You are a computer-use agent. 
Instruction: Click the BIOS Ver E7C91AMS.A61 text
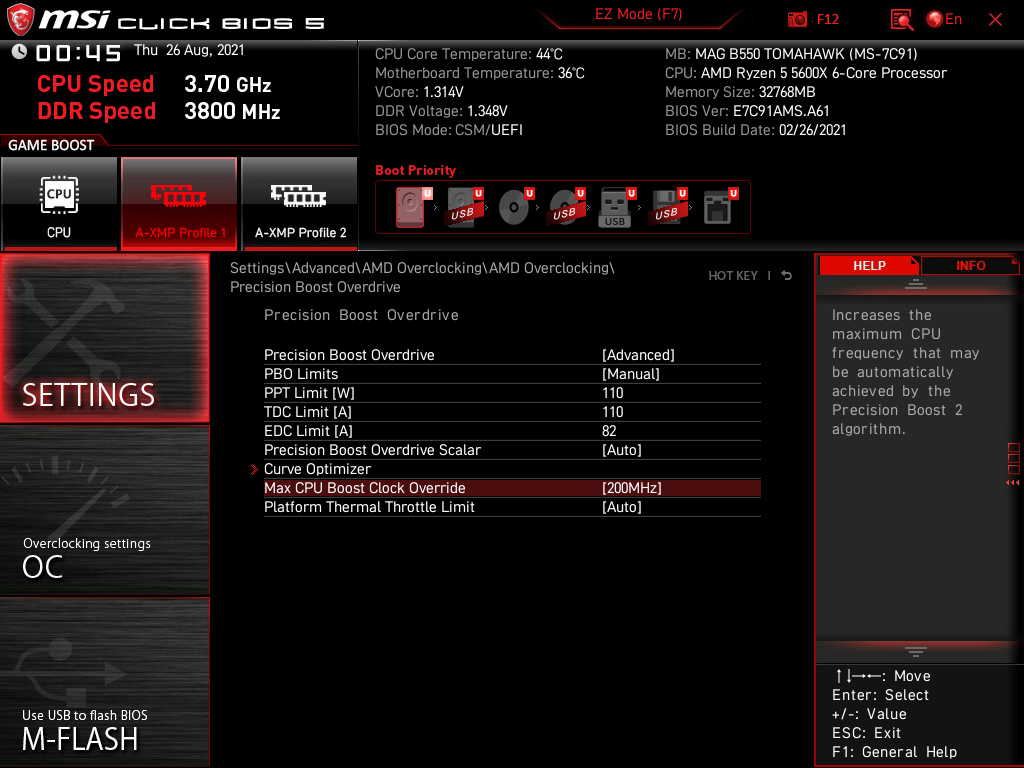[x=747, y=111]
